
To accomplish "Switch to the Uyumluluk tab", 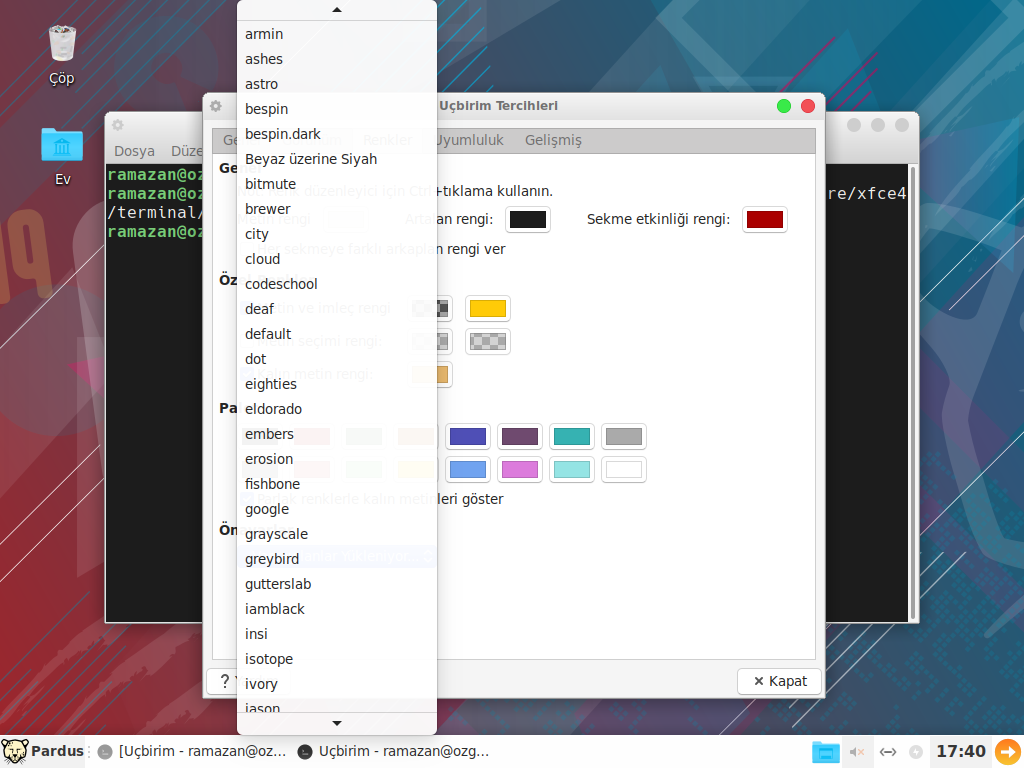I will [470, 140].
